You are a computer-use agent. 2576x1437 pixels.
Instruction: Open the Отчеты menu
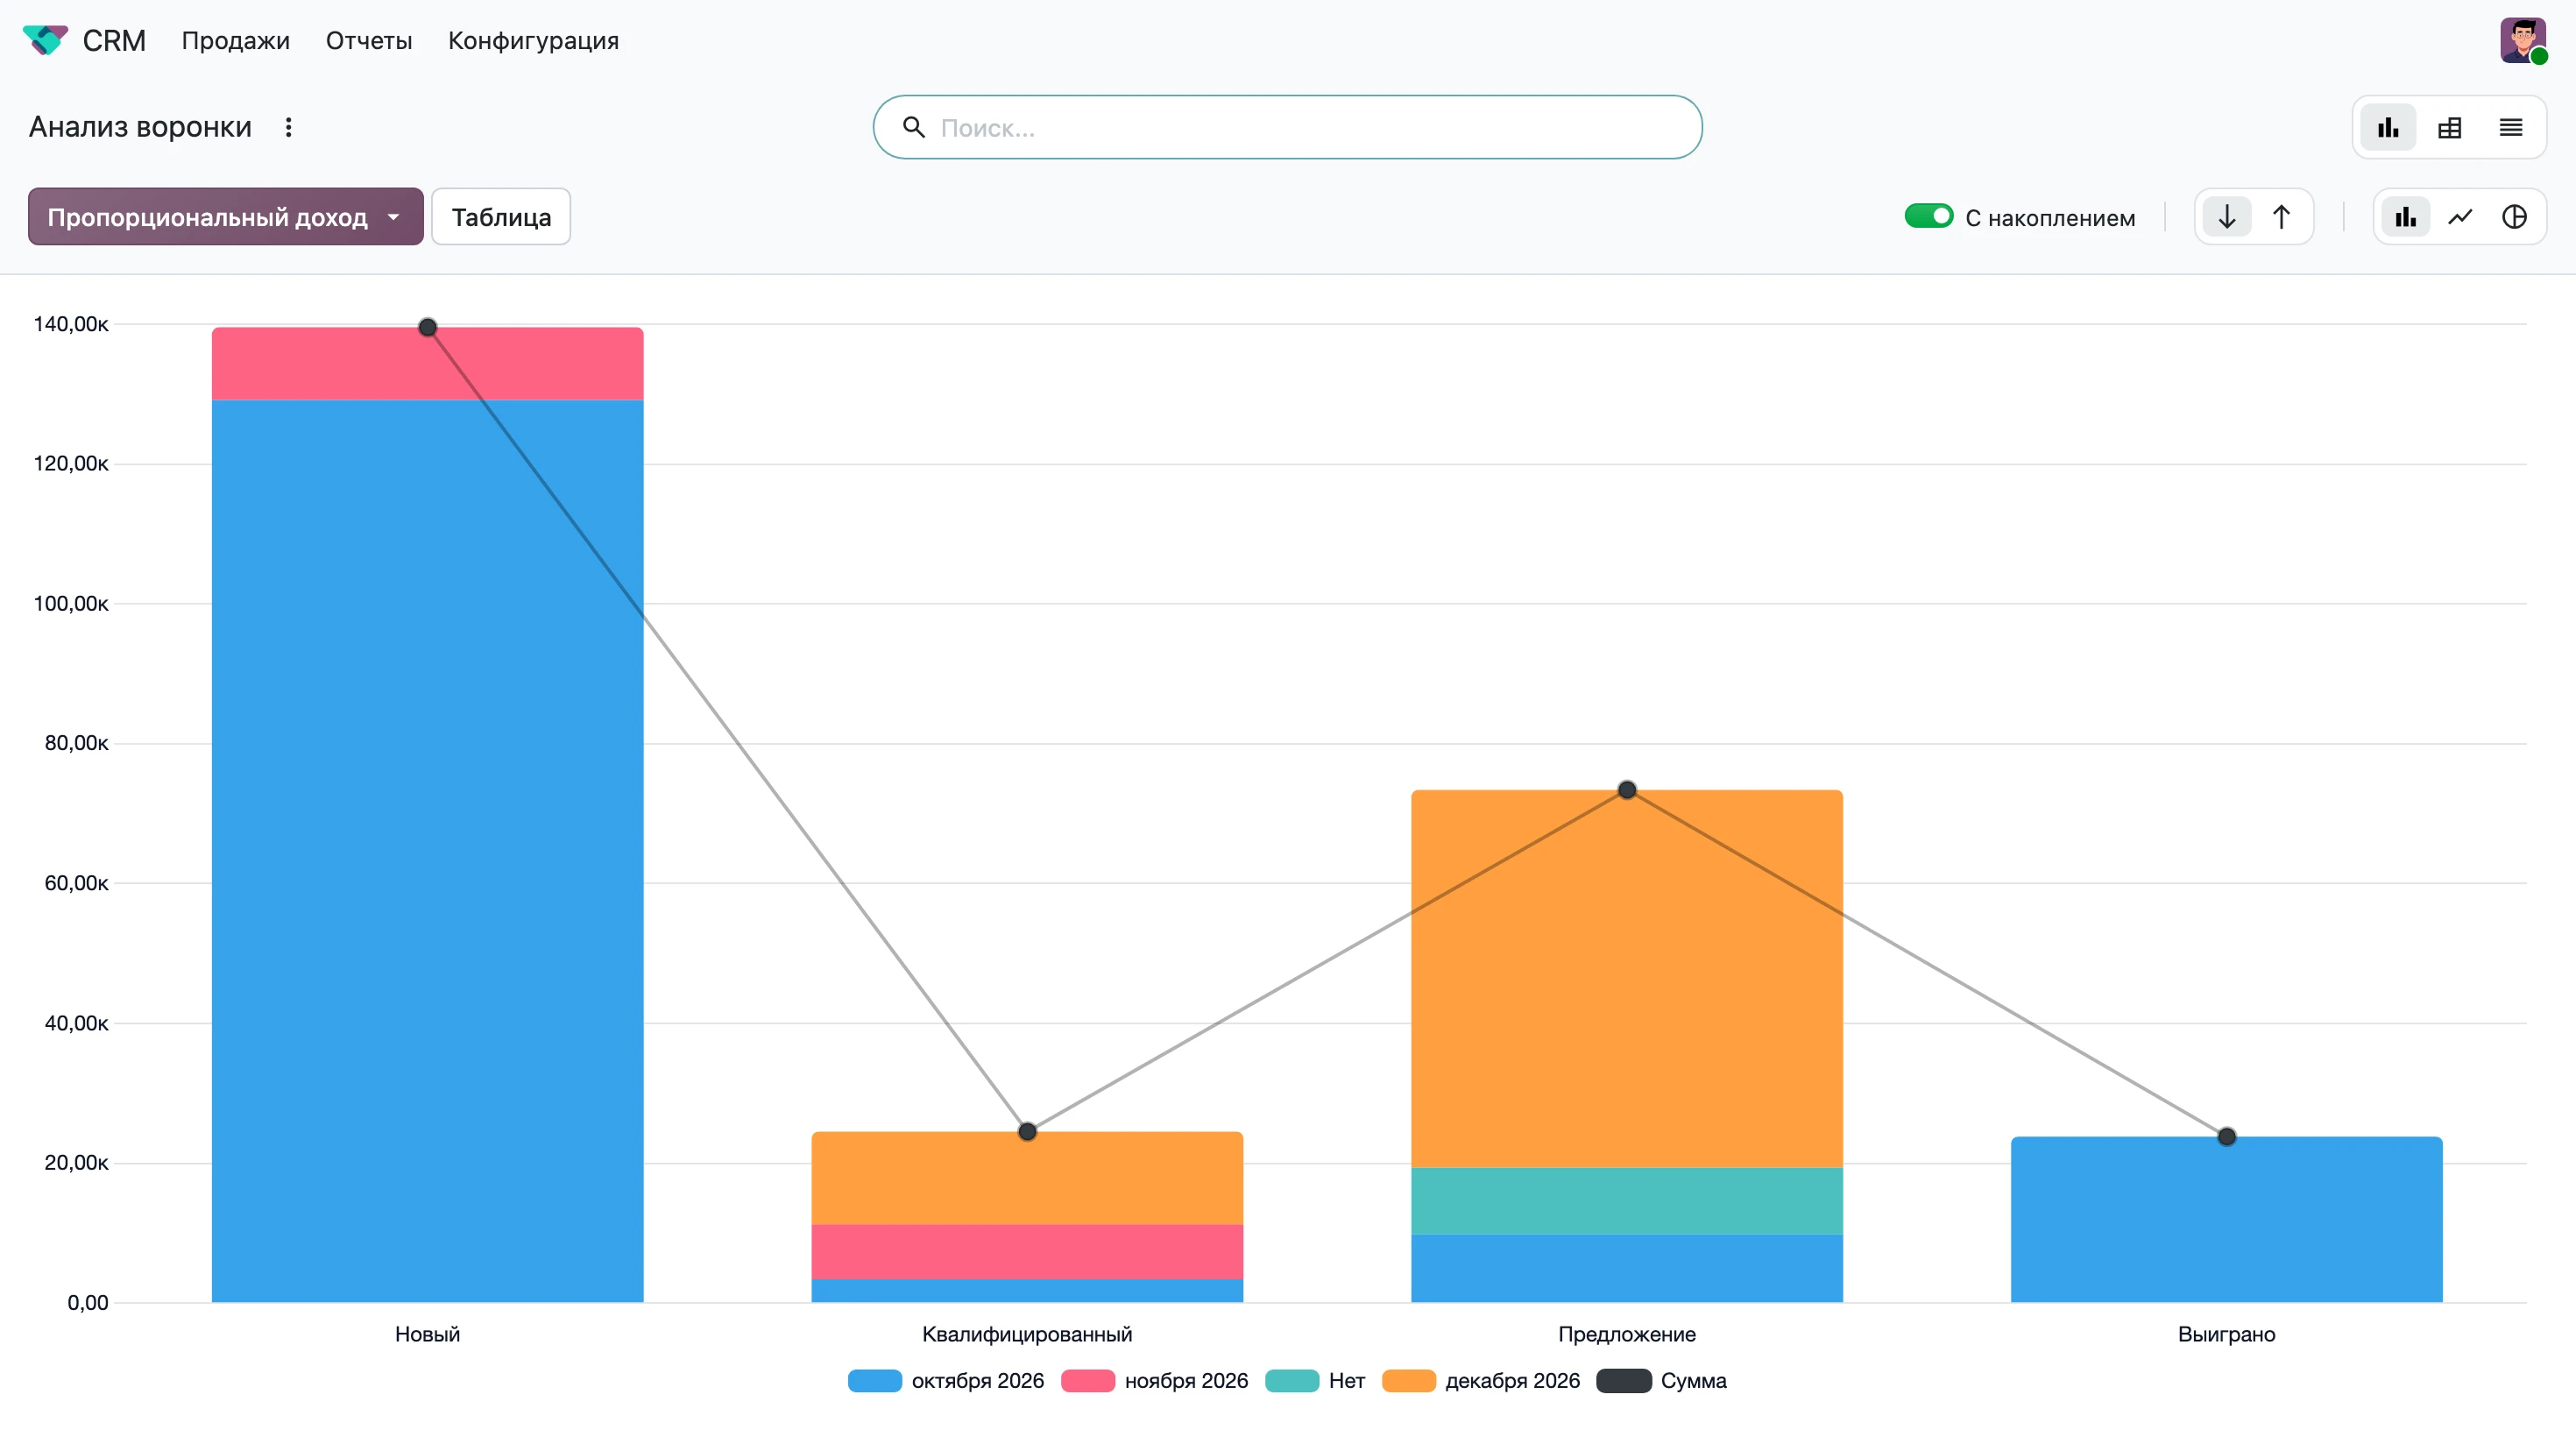pos(369,41)
